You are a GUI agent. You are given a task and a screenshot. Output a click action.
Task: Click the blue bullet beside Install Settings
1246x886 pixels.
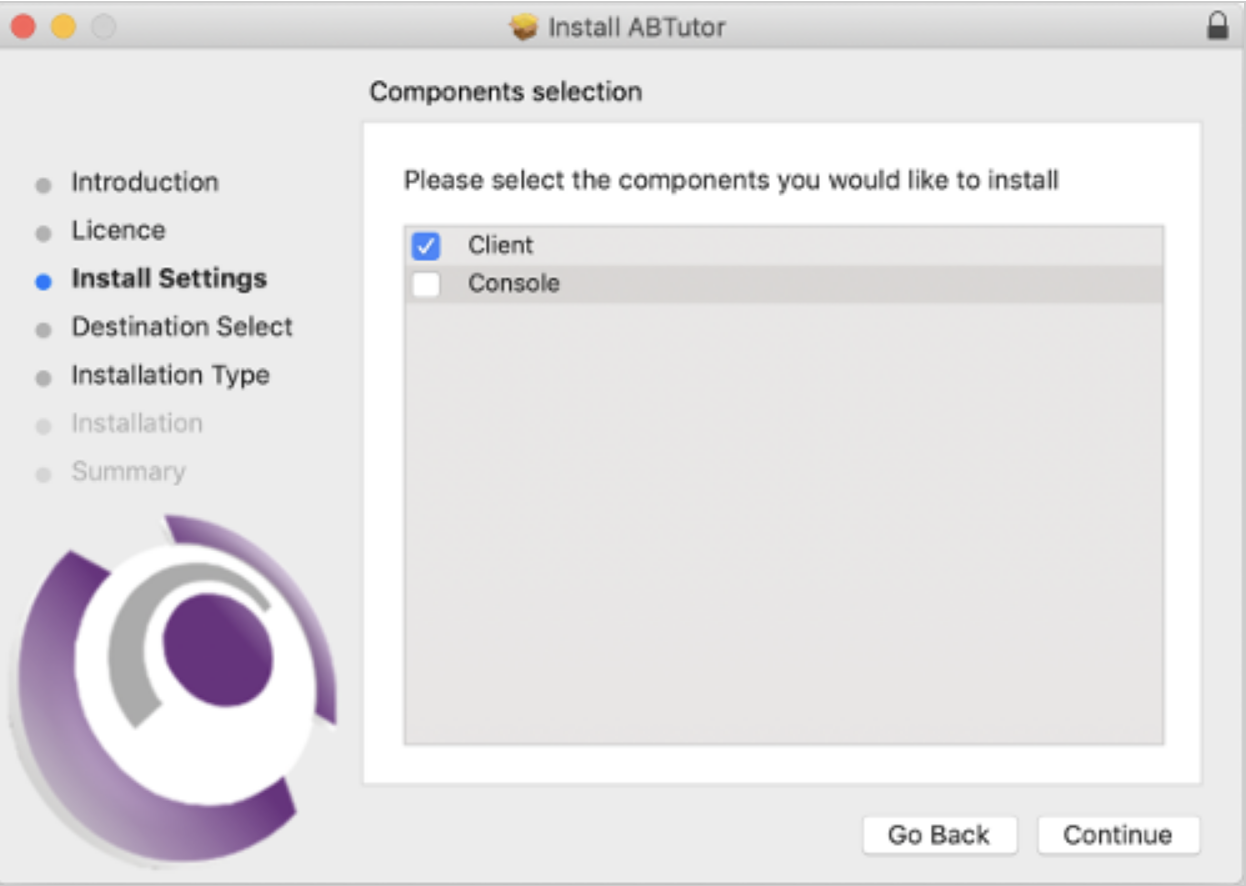pyautogui.click(x=43, y=282)
